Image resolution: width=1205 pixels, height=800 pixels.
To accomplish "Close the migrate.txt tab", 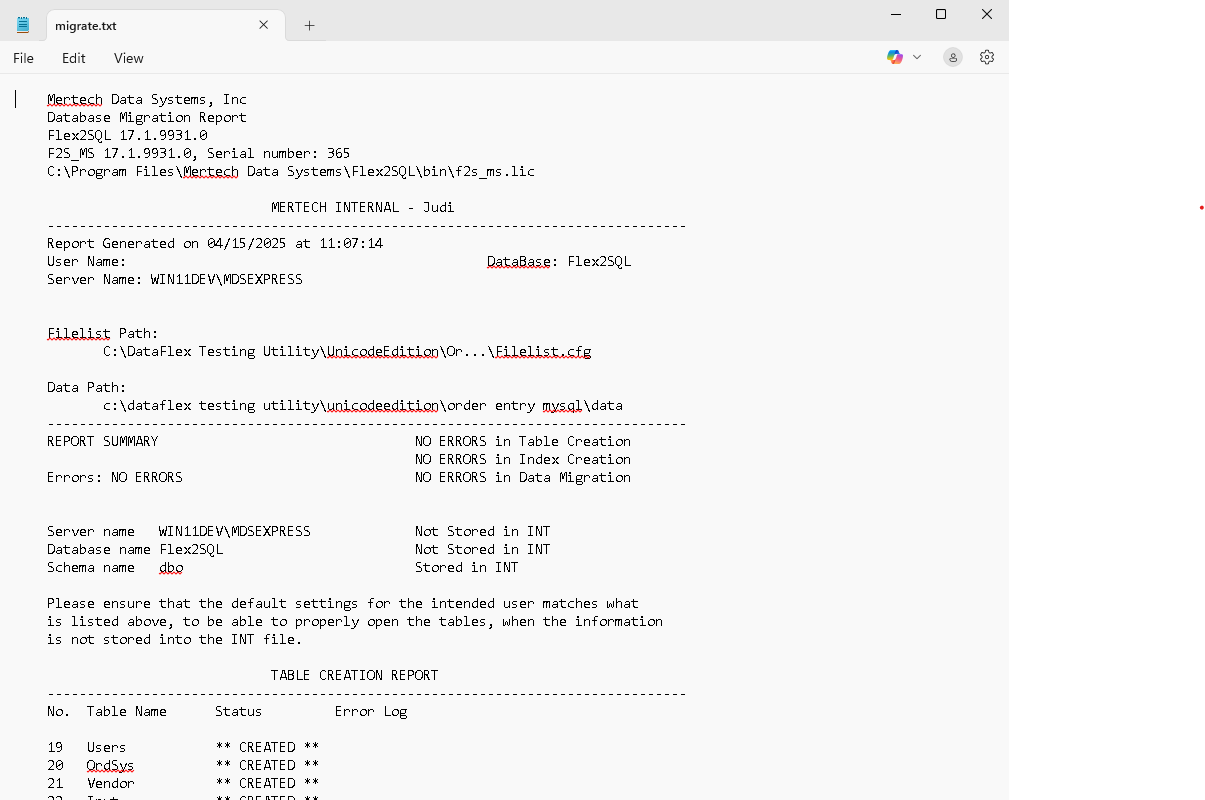I will click(264, 25).
